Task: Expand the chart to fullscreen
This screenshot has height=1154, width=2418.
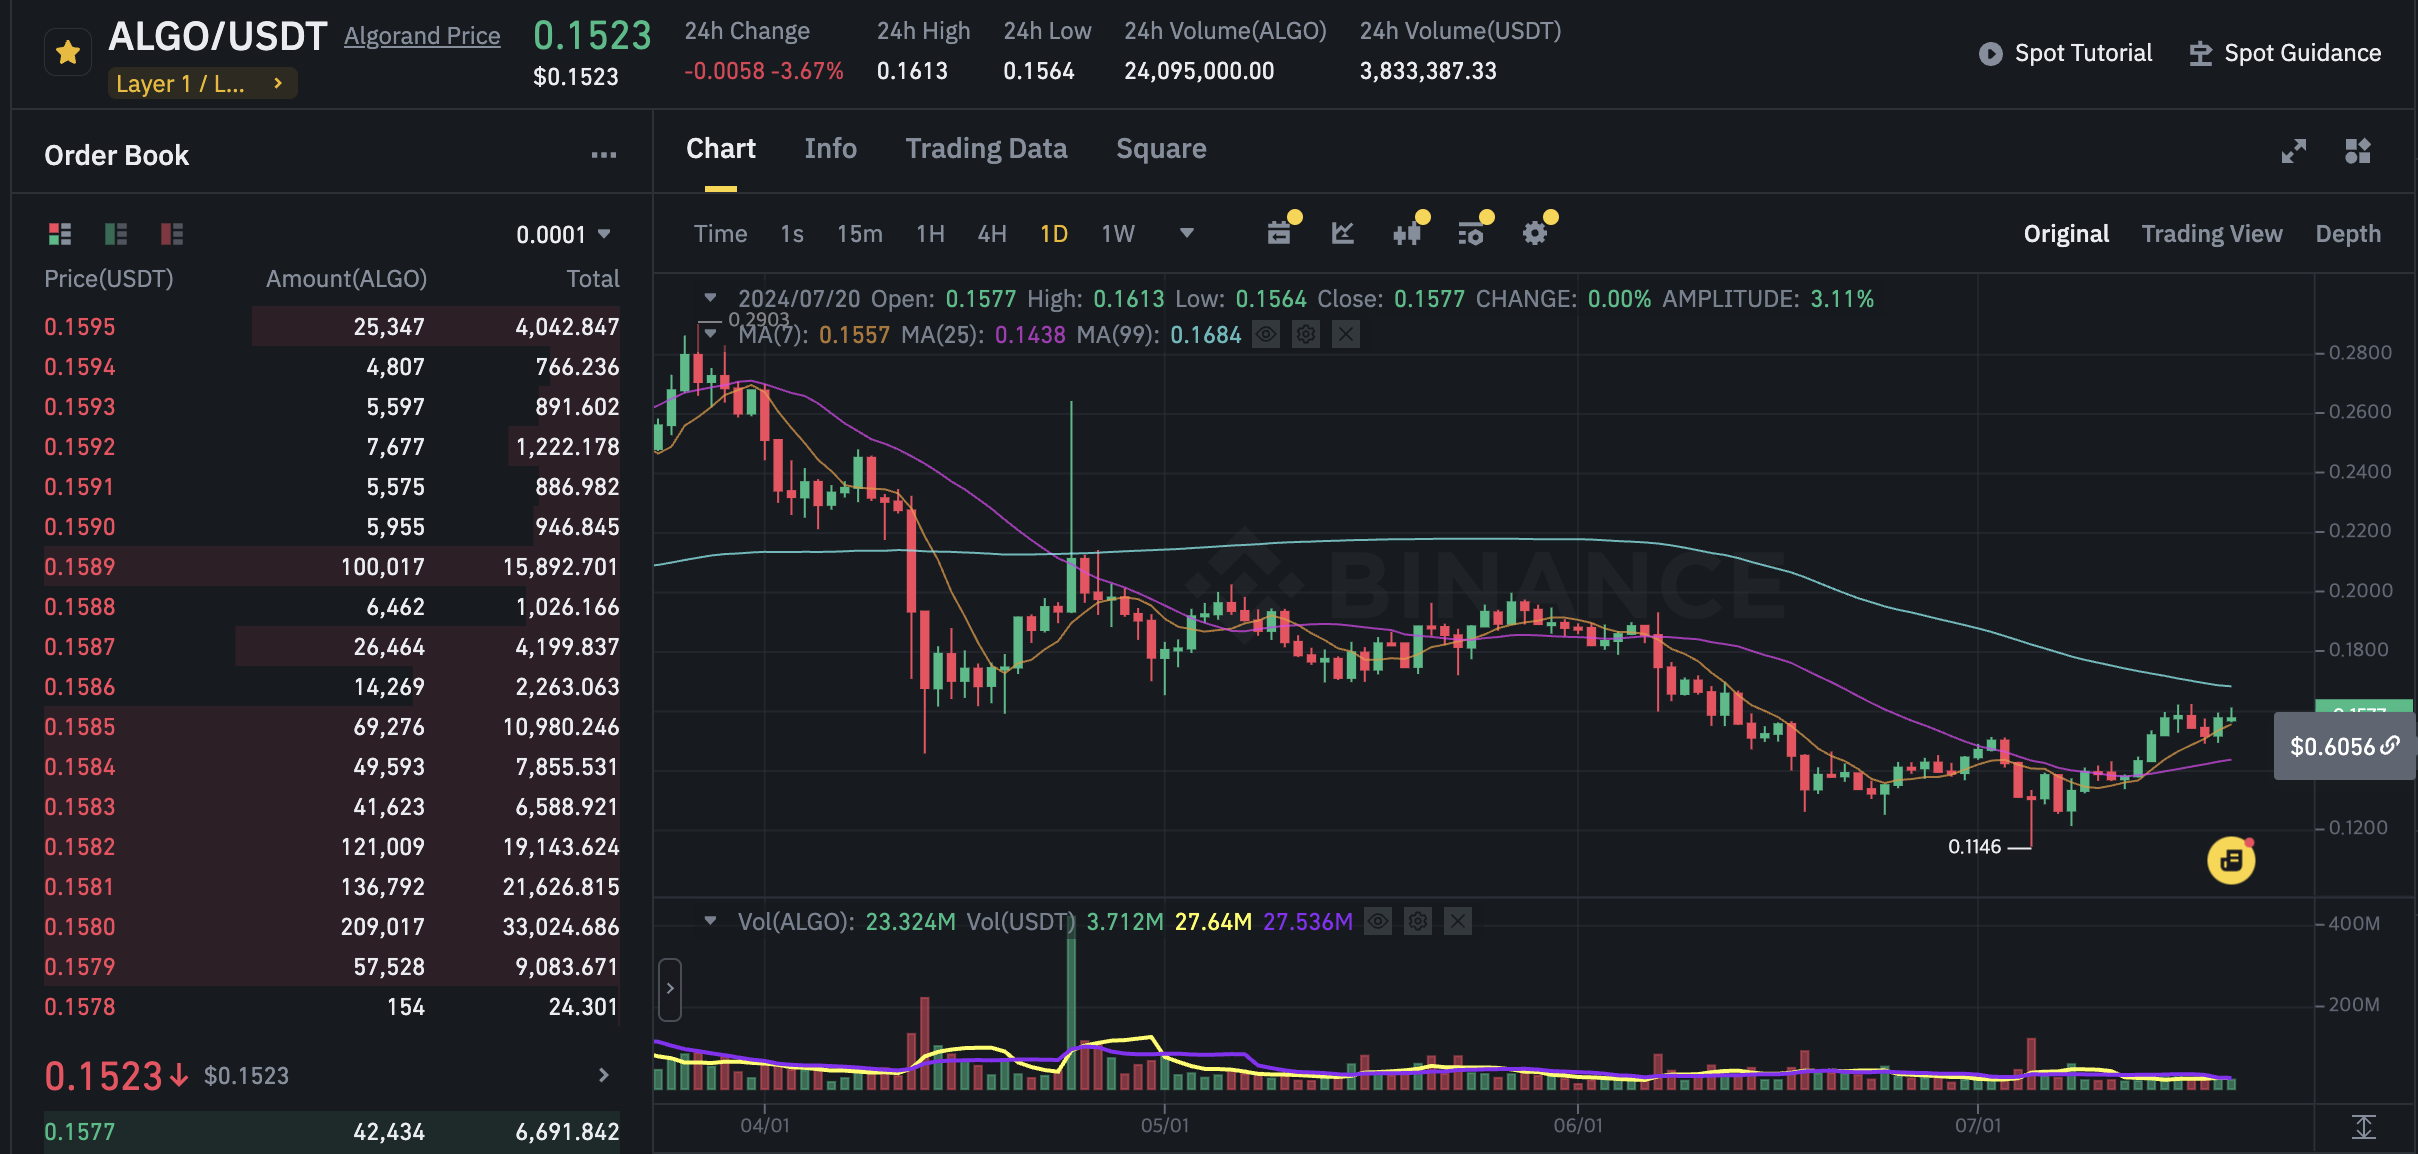Action: pos(2293,151)
